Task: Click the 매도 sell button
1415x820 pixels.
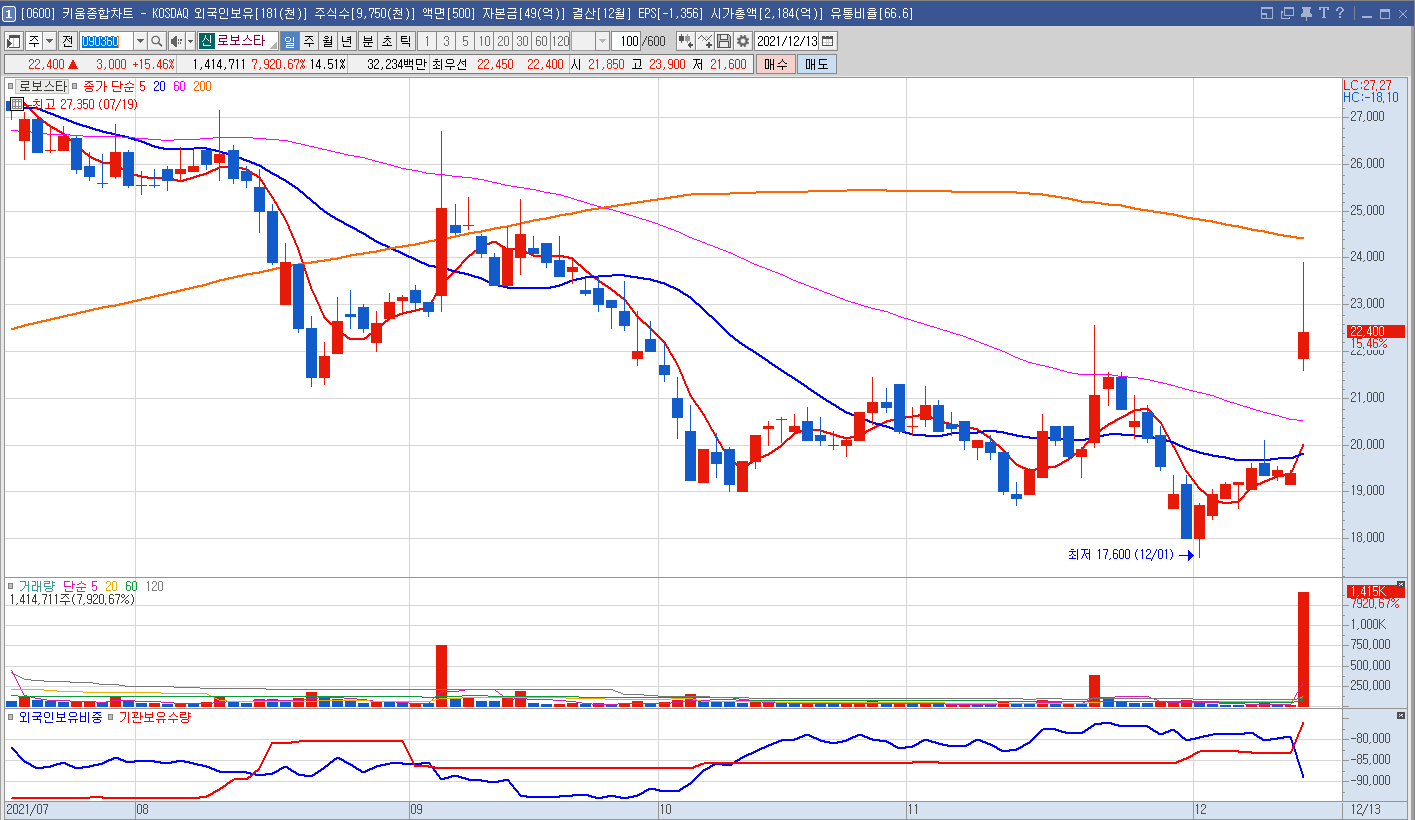Action: 816,64
